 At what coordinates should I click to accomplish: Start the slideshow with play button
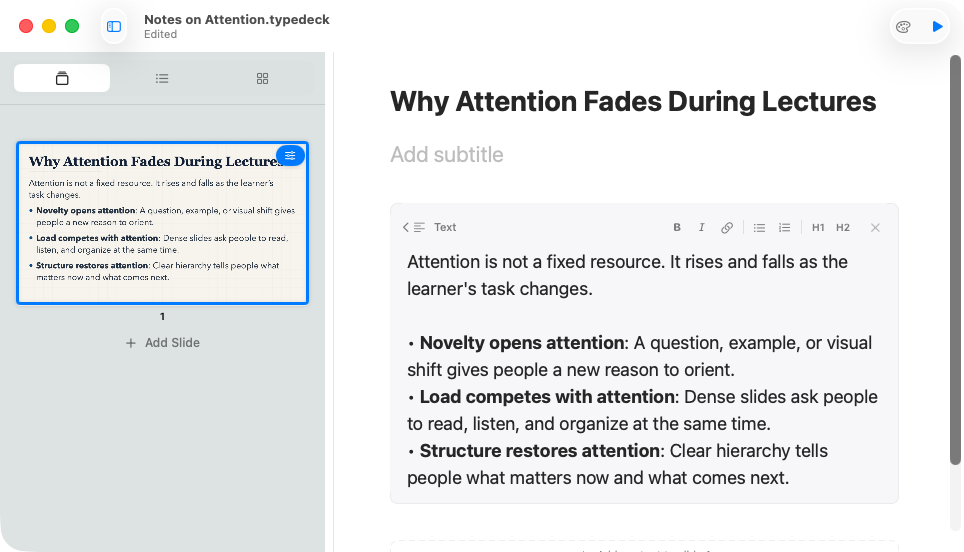coord(937,26)
